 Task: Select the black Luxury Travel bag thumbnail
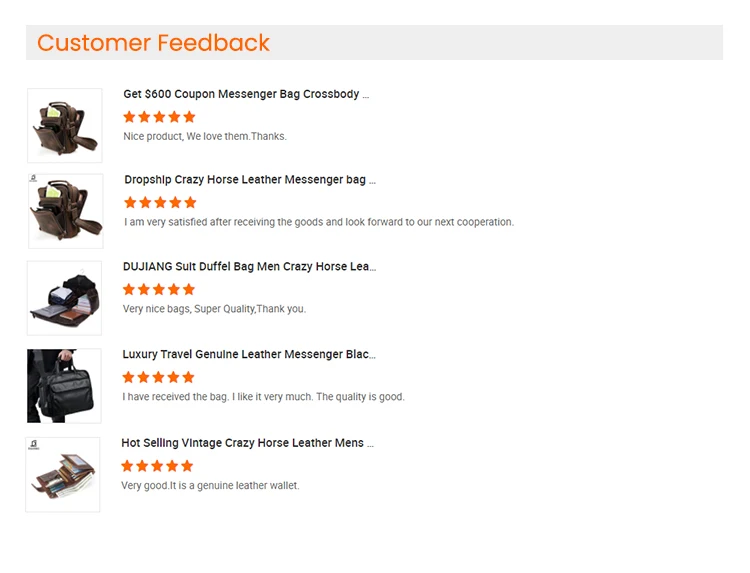64,385
